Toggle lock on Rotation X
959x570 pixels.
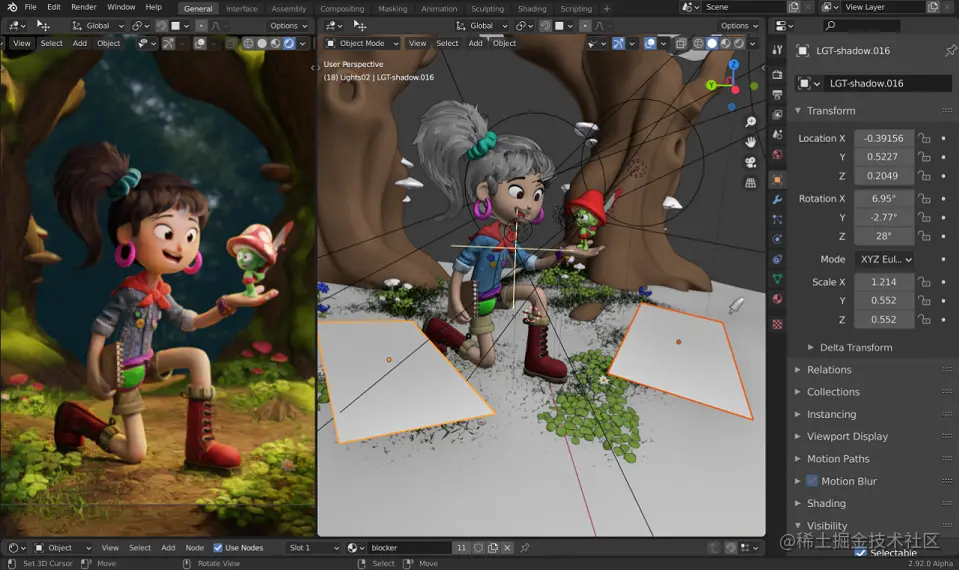click(x=924, y=199)
